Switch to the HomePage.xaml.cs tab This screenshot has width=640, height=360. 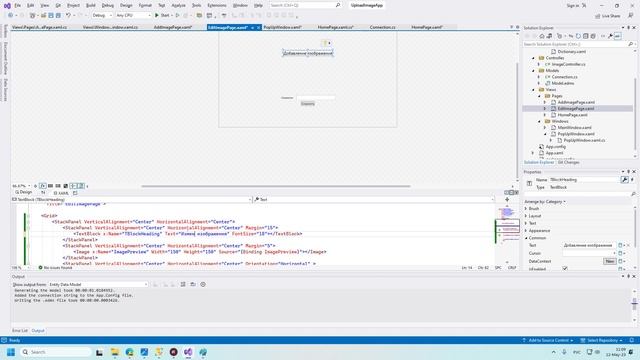point(336,27)
